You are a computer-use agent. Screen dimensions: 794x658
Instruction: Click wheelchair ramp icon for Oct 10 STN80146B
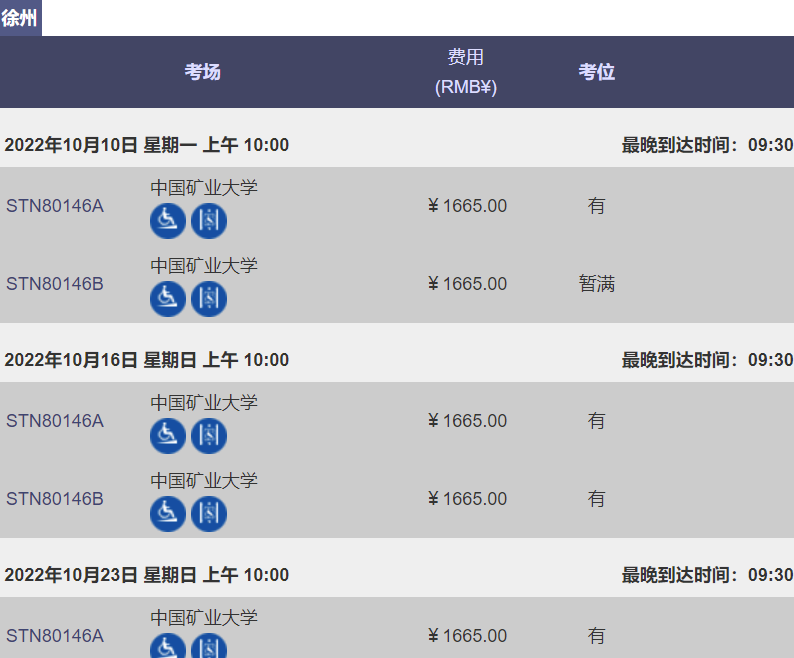[168, 299]
